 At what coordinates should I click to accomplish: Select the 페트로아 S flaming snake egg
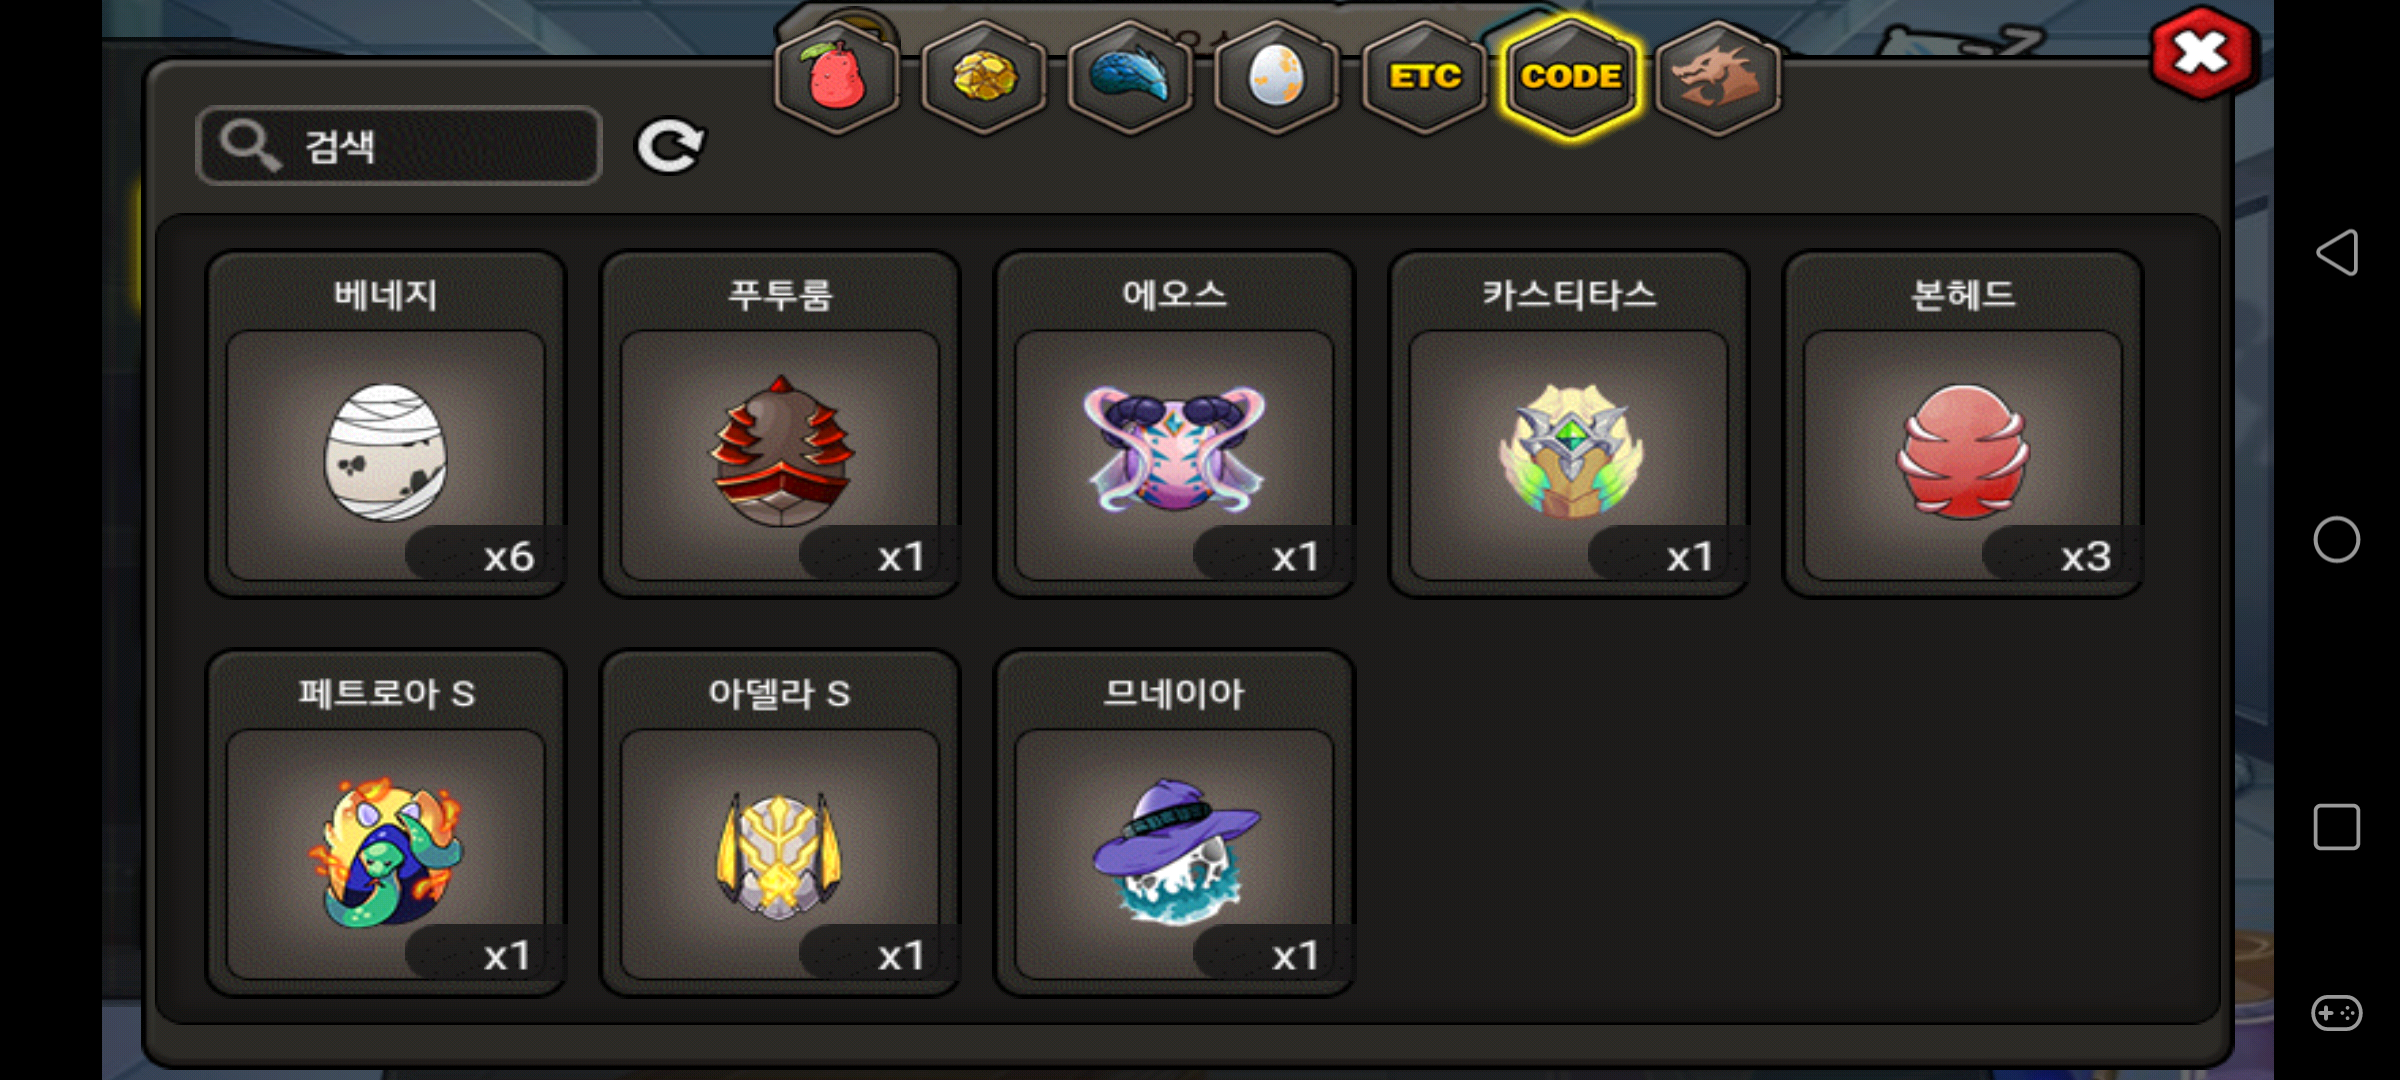[x=386, y=824]
